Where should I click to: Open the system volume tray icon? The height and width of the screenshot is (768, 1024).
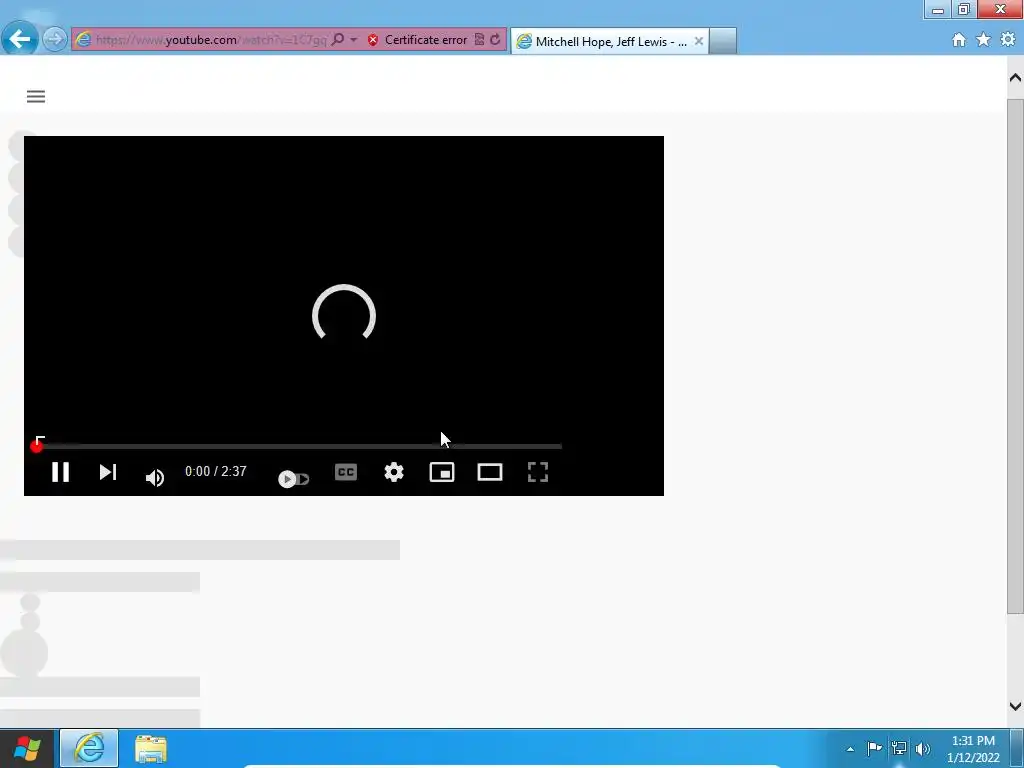pos(923,748)
